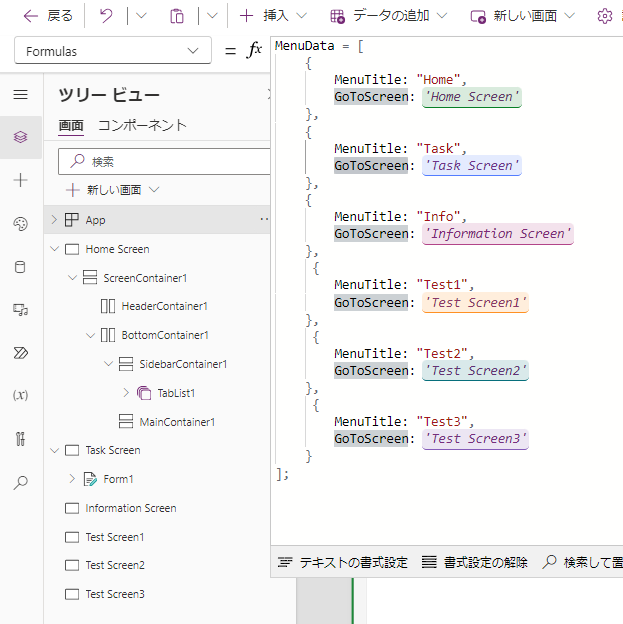Click the undo icon

click(x=106, y=16)
